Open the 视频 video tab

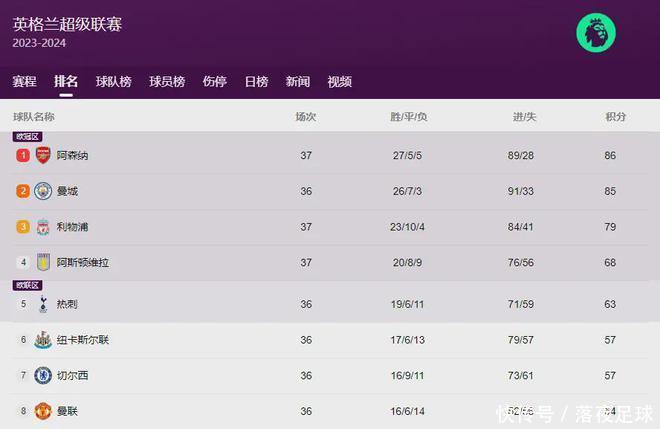(x=339, y=82)
